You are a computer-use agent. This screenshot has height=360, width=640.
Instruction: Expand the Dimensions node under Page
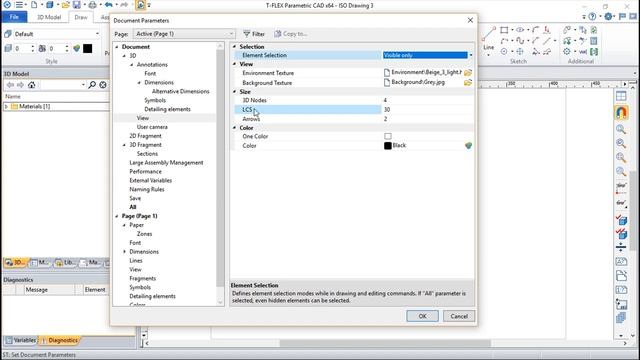[x=124, y=252]
